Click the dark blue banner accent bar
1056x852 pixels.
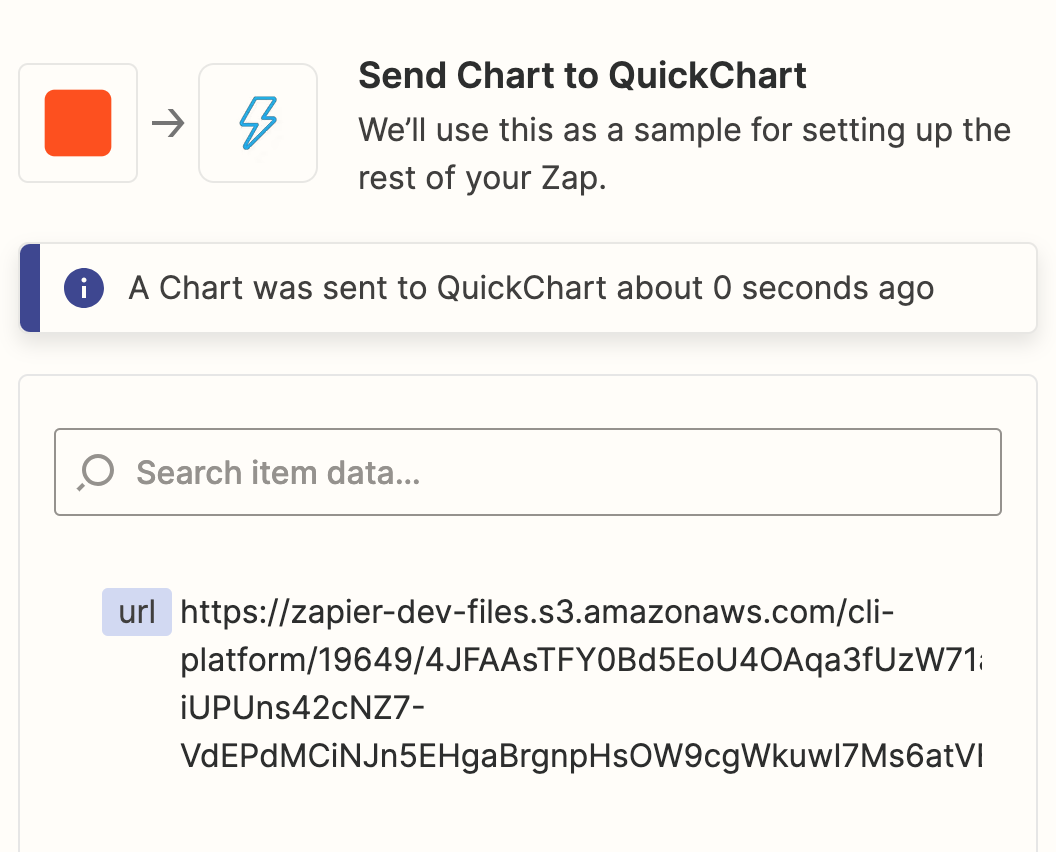click(30, 288)
